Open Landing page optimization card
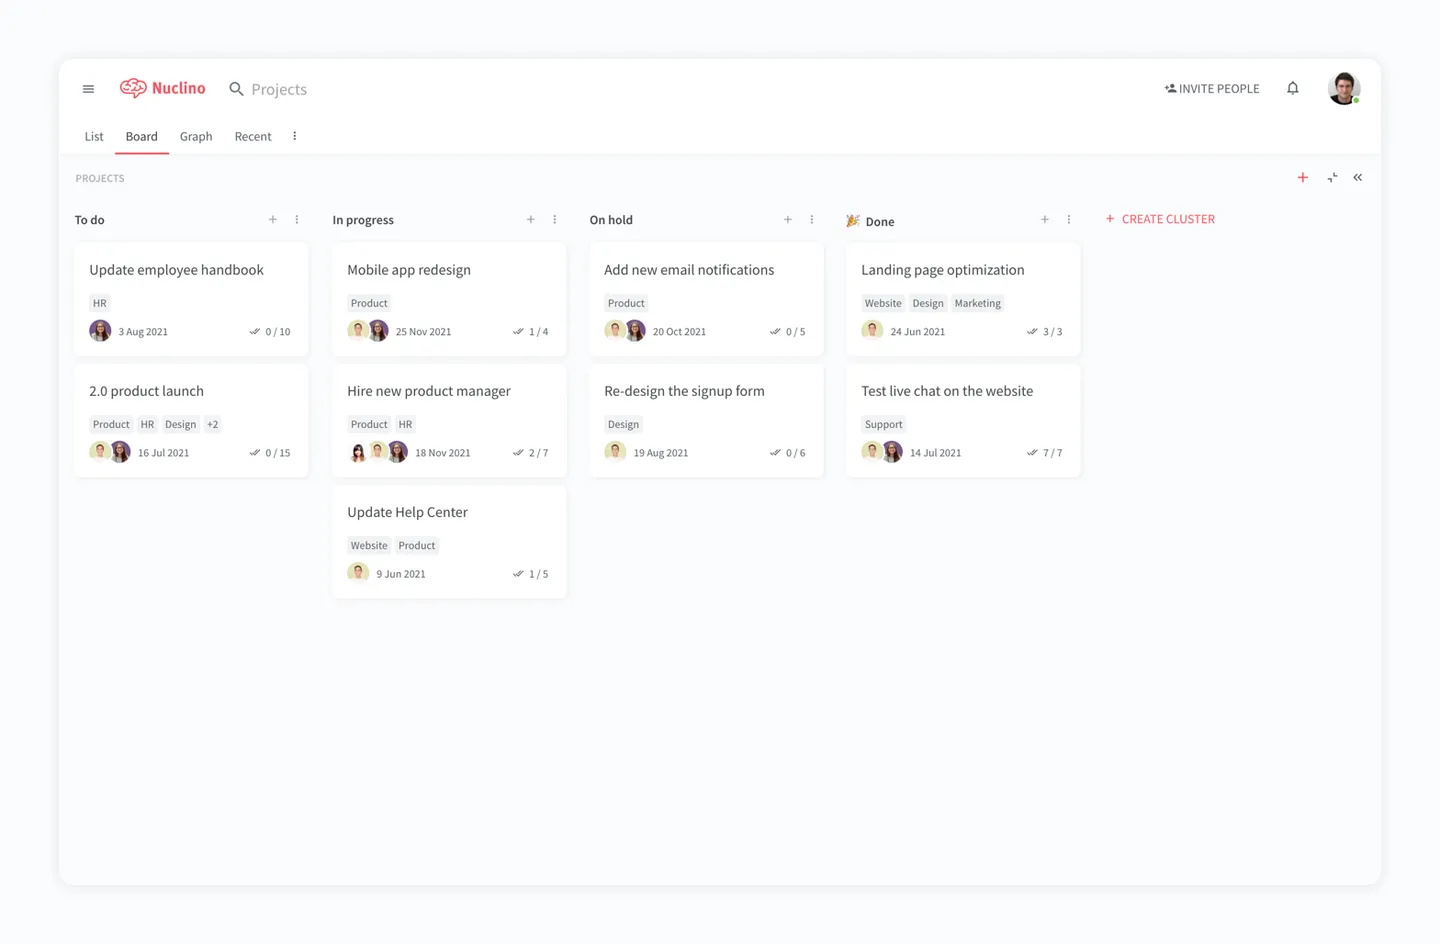 (x=963, y=299)
